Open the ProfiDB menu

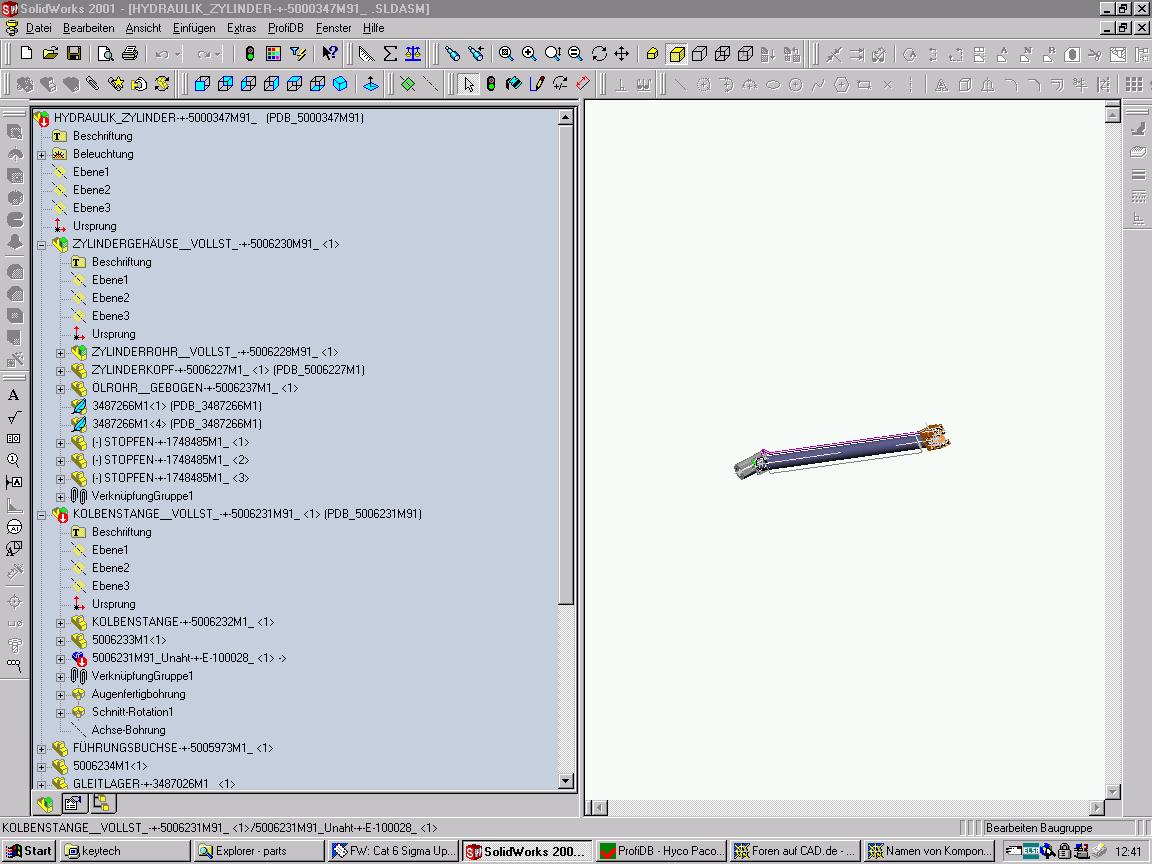tap(285, 28)
